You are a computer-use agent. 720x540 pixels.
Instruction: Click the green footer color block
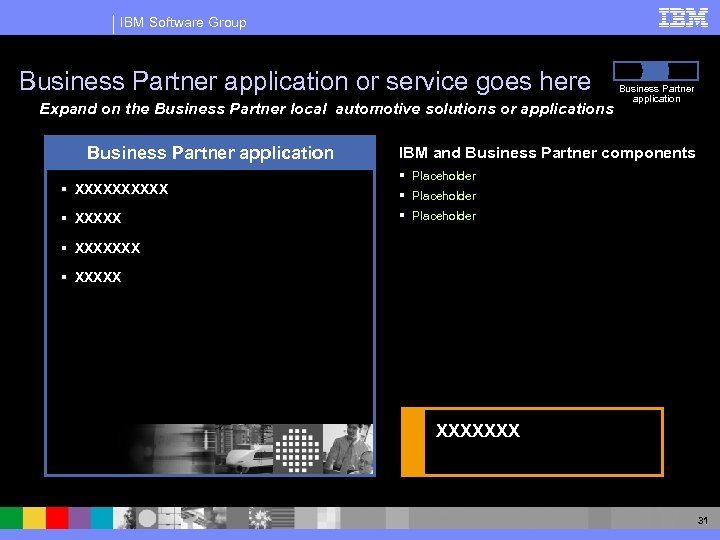11,518
